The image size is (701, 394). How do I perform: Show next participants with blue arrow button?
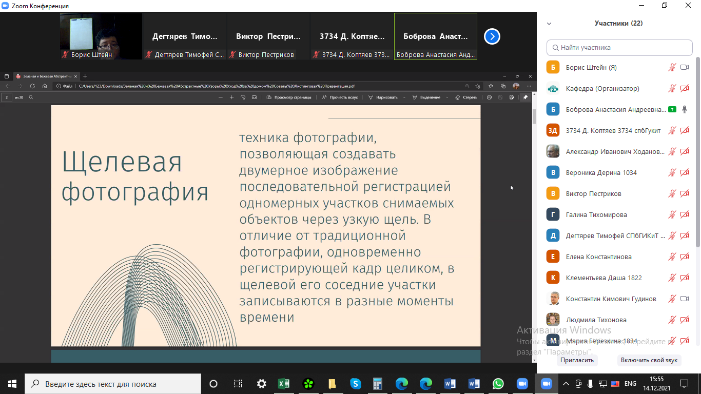point(492,36)
